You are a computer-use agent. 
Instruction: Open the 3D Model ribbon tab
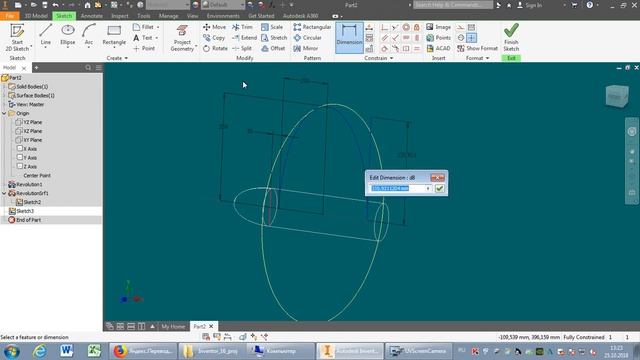pyautogui.click(x=36, y=16)
